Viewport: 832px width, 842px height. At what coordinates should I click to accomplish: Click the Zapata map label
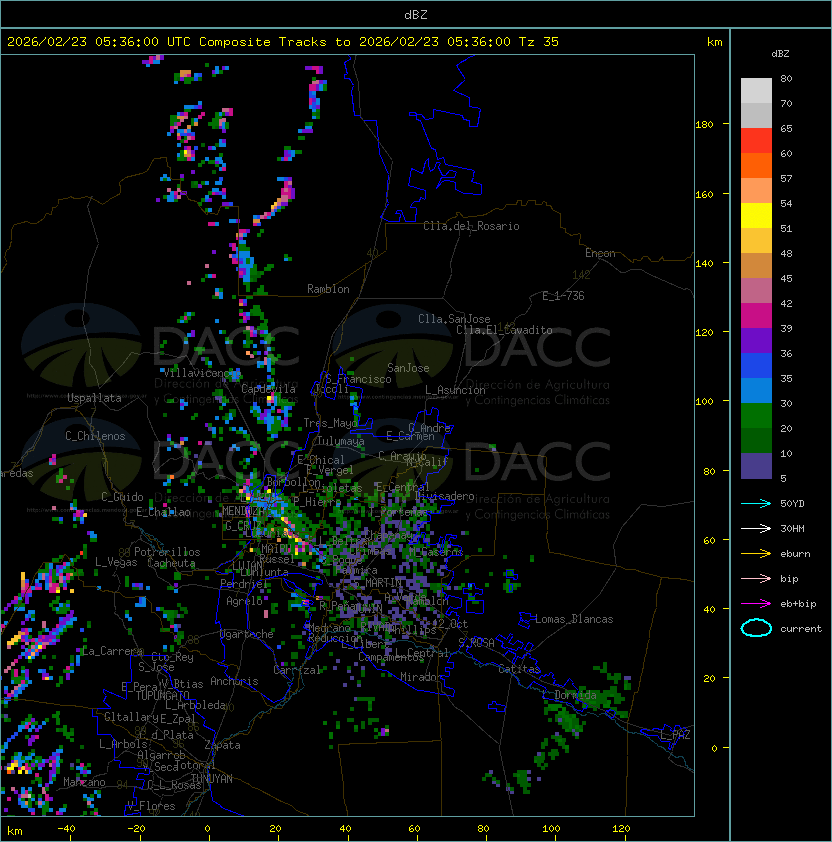pyautogui.click(x=222, y=745)
